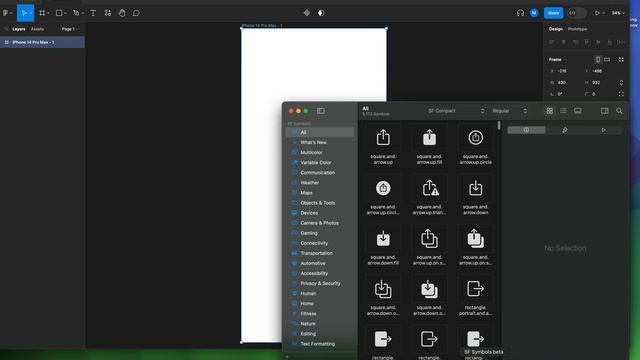Open the zoom level dropdown
640x360 pixels.
618,13
